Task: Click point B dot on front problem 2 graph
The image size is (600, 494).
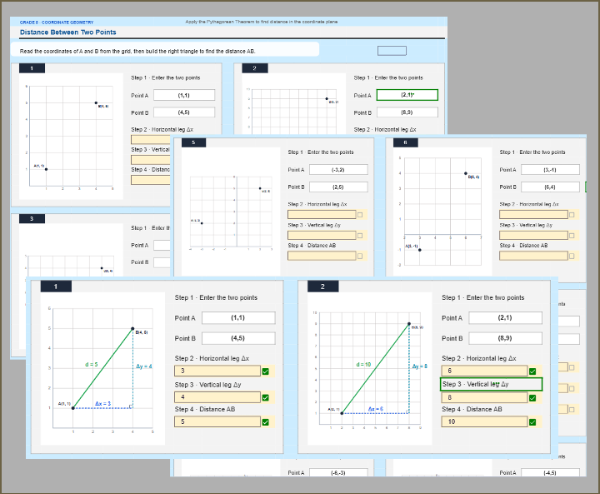Action: (x=409, y=324)
